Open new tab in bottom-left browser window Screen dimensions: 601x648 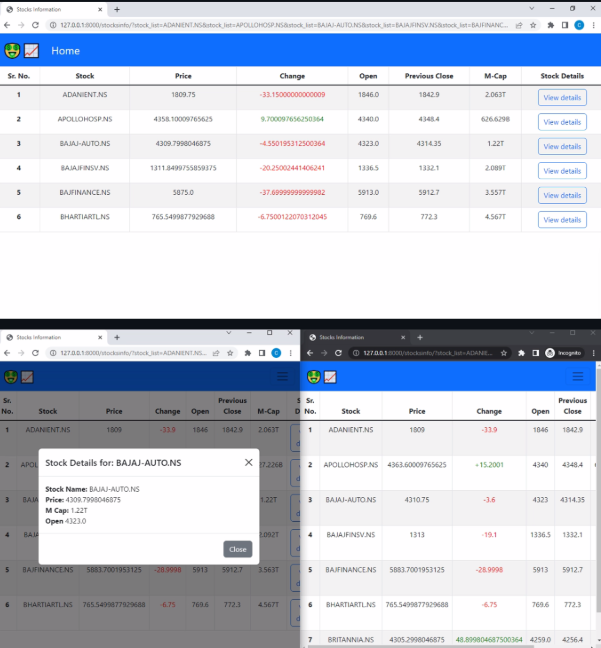[x=117, y=337]
